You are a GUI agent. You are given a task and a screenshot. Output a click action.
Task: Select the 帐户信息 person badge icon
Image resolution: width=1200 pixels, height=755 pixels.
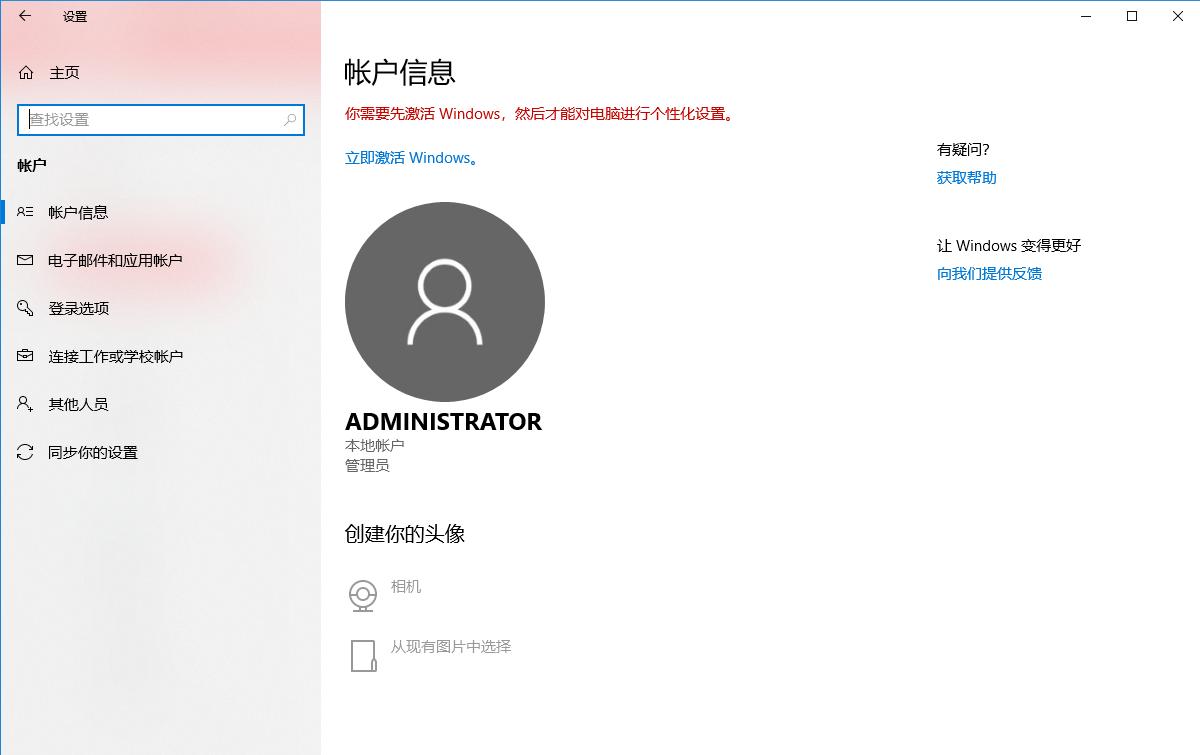coord(25,211)
